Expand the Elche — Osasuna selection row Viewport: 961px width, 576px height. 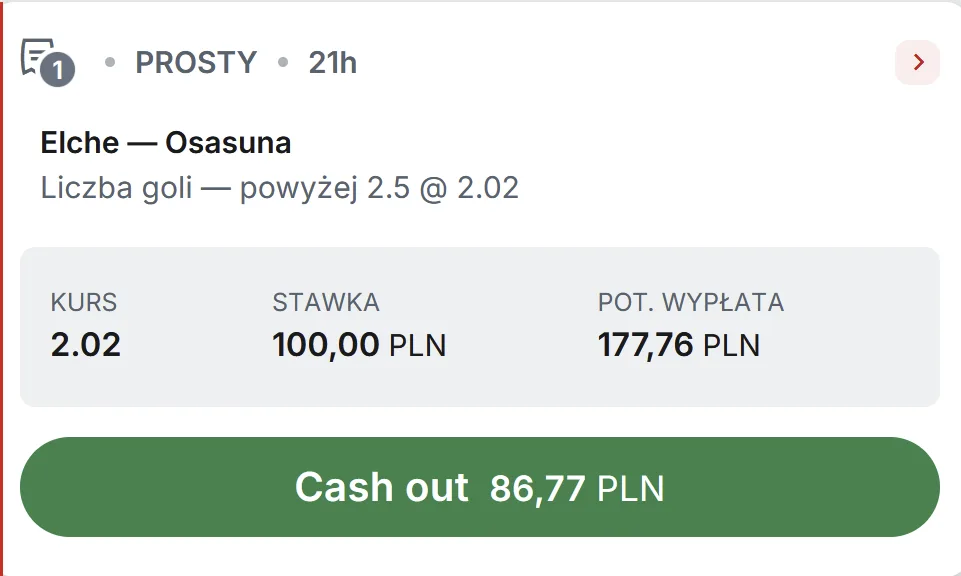[165, 143]
